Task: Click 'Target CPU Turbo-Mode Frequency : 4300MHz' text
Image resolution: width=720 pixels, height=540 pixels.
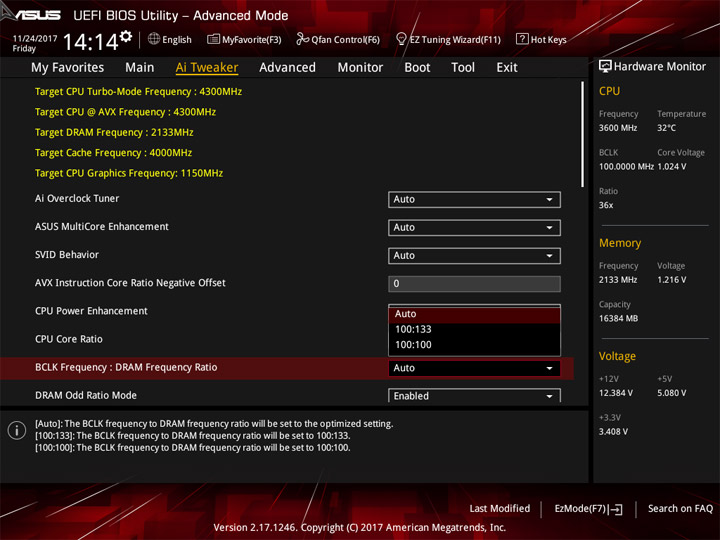Action: (138, 91)
